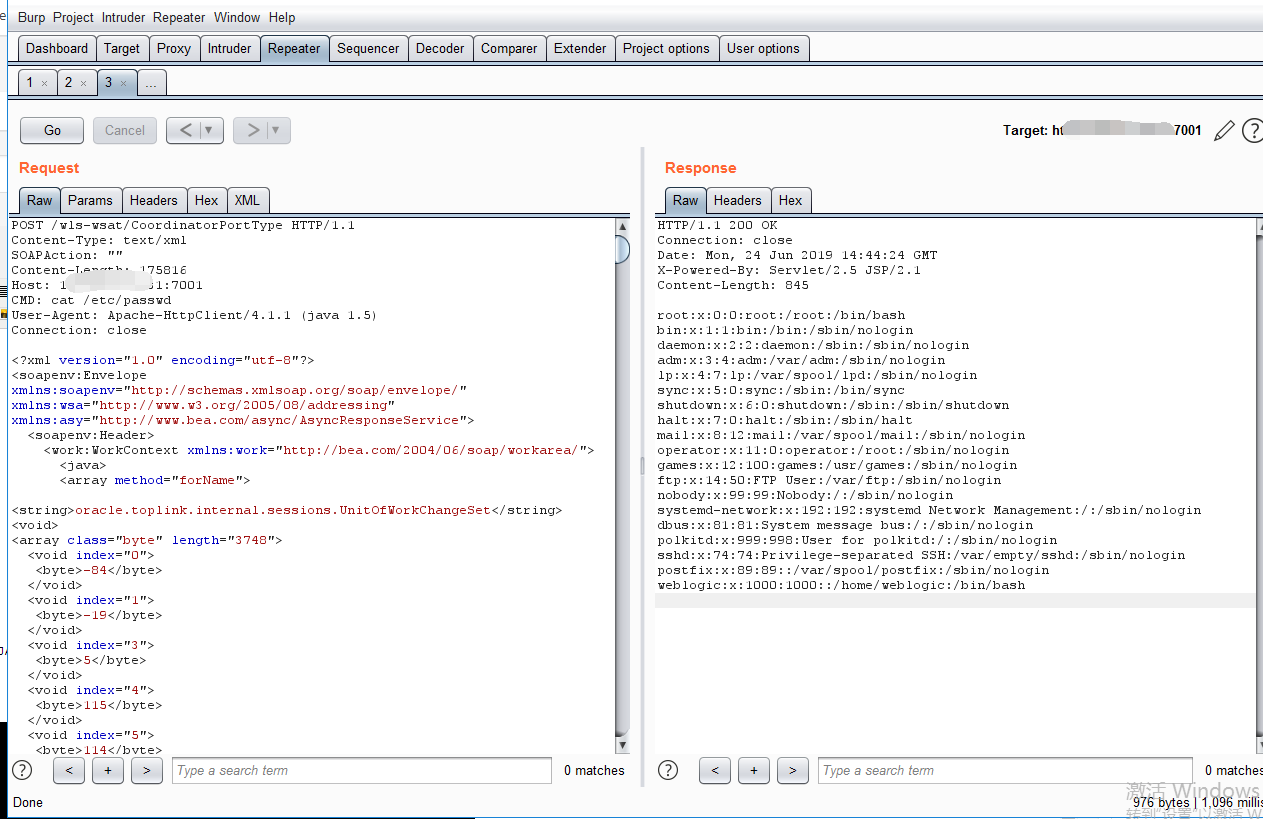Go to previous request in history
The image size is (1263, 819).
point(185,130)
